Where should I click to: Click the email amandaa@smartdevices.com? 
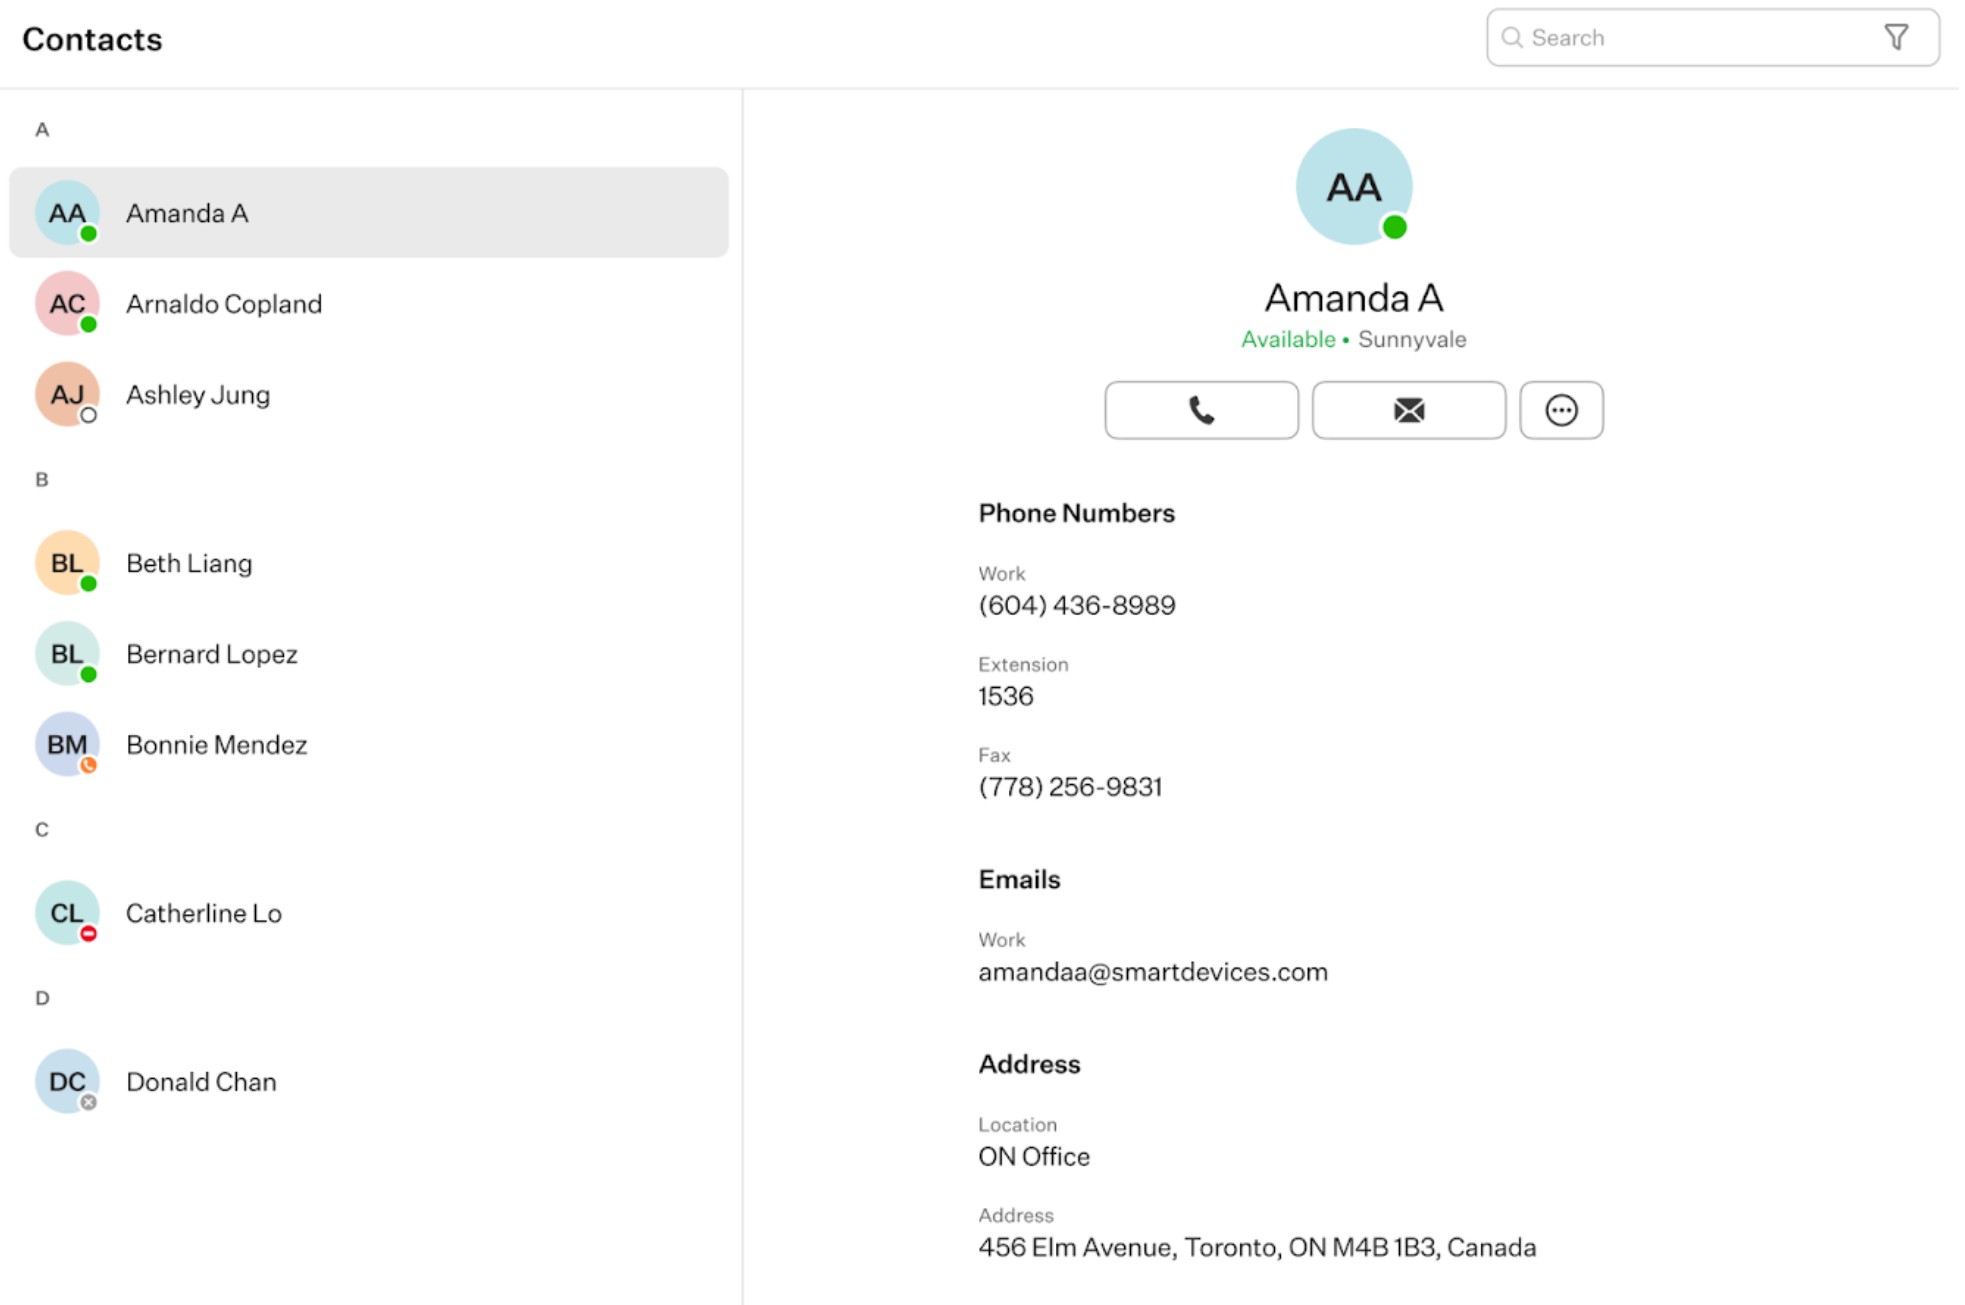click(1153, 972)
